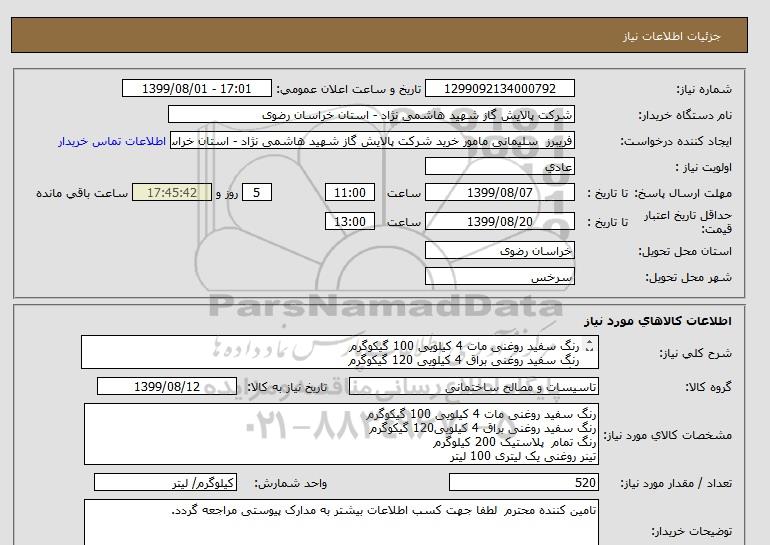Image resolution: width=770 pixels, height=545 pixels.
Task: Click the label ایجاد کننده درخواست
Action: click(676, 141)
